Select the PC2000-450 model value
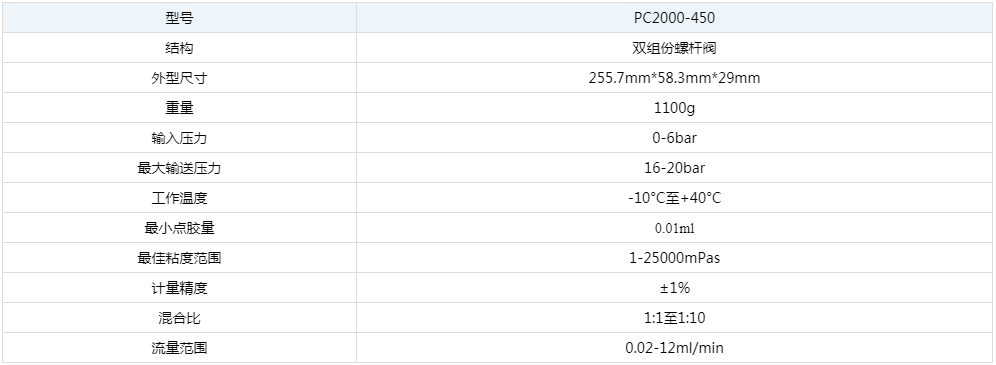Screen dimensions: 996x365 pyautogui.click(x=675, y=18)
